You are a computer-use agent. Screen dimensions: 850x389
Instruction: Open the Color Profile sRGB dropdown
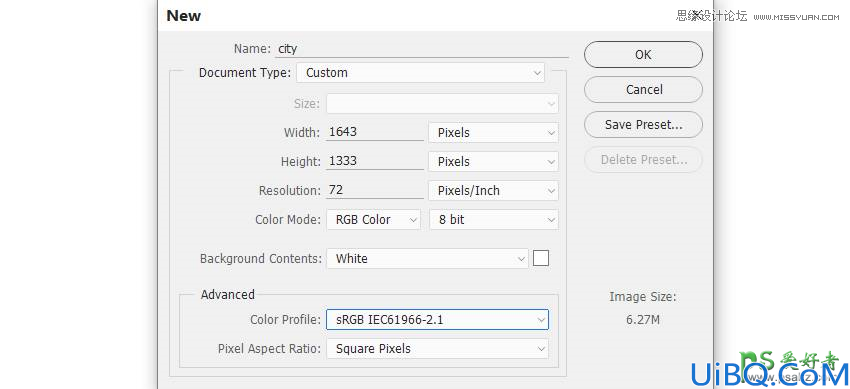(x=437, y=320)
